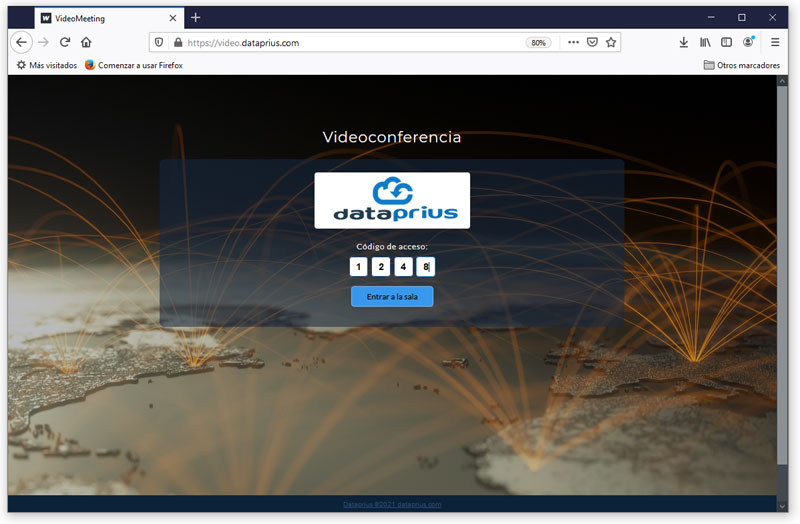Click the scrollbar up arrow
The height and width of the screenshot is (524, 800).
(782, 81)
